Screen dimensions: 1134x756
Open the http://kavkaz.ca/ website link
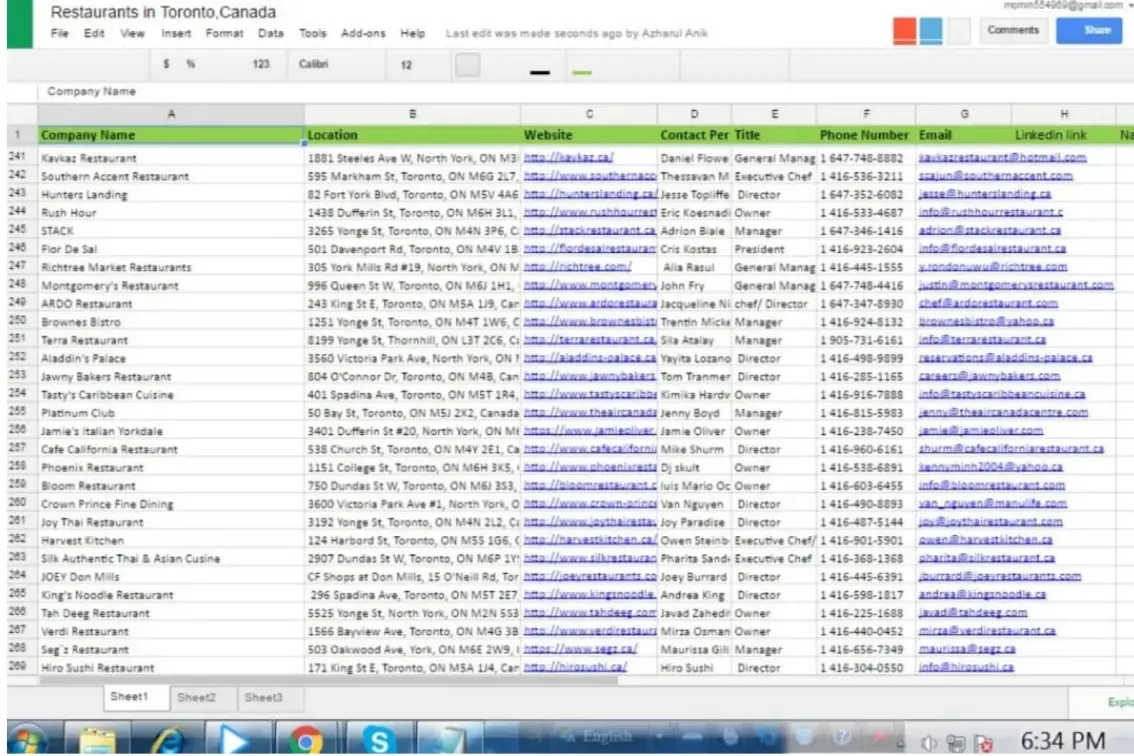[x=568, y=157]
